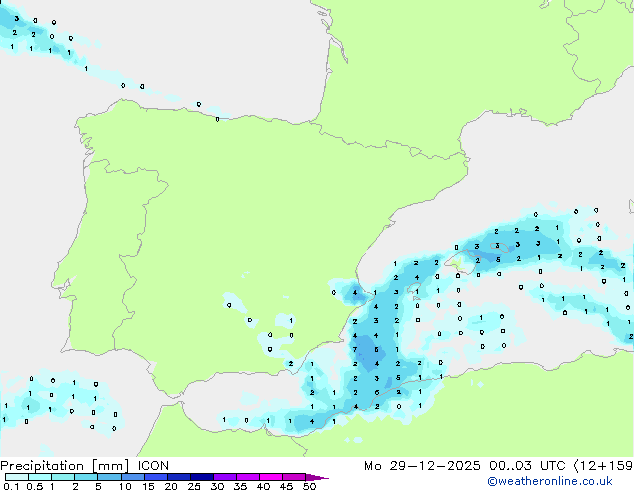This screenshot has height=490, width=634.
Task: Click the 25–30 mm navy legend swatch
Action: point(202,477)
